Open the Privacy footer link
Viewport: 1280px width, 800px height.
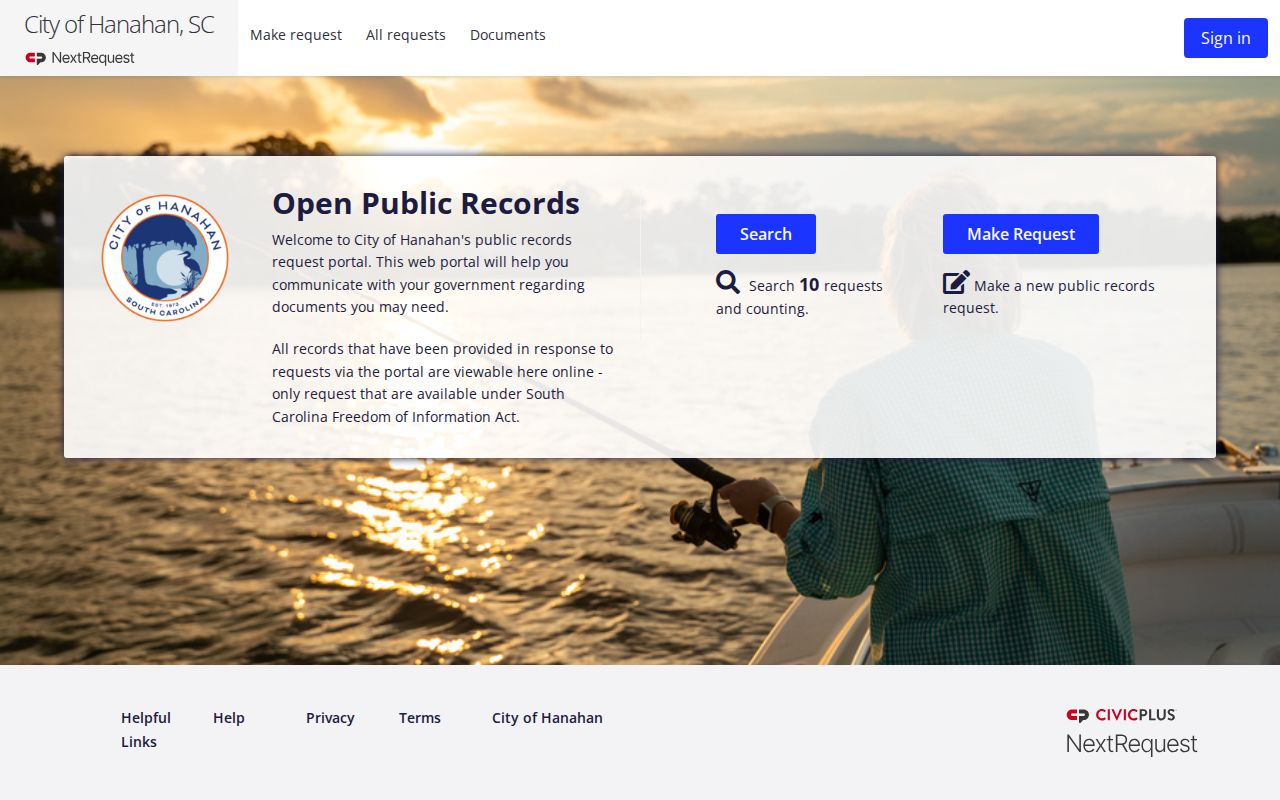[x=330, y=718]
